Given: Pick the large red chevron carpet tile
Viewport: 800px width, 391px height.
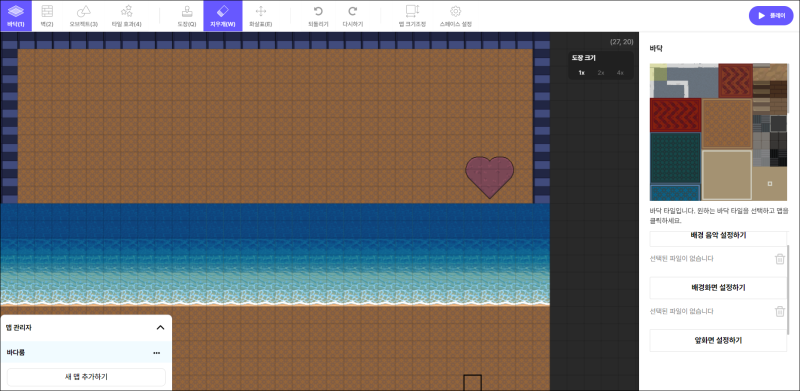Looking at the screenshot, I should (x=675, y=115).
